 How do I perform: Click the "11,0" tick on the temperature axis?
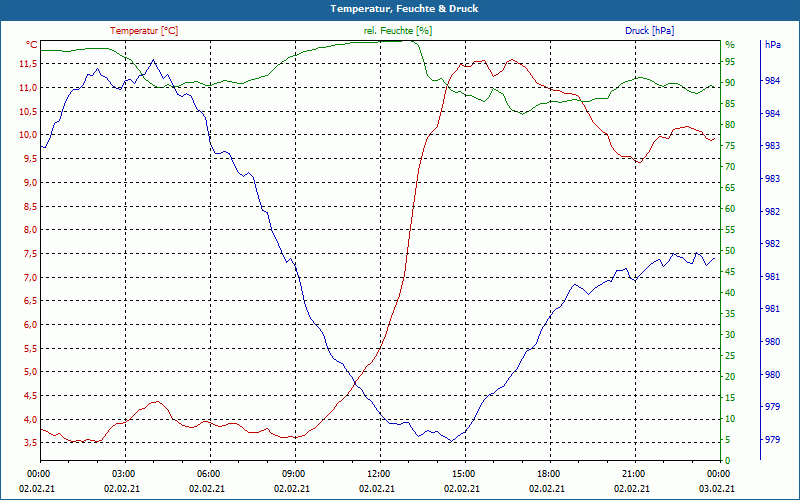click(x=28, y=88)
